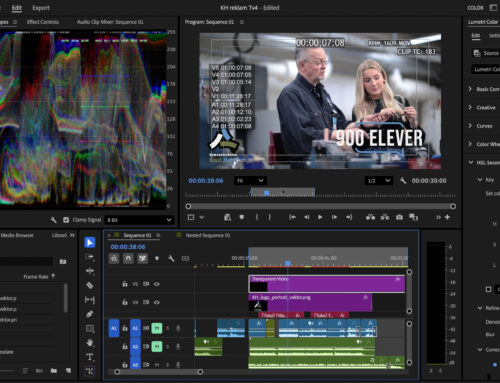Image resolution: width=500 pixels, height=383 pixels.
Task: Open timeline display settings wrench
Action: click(x=171, y=258)
